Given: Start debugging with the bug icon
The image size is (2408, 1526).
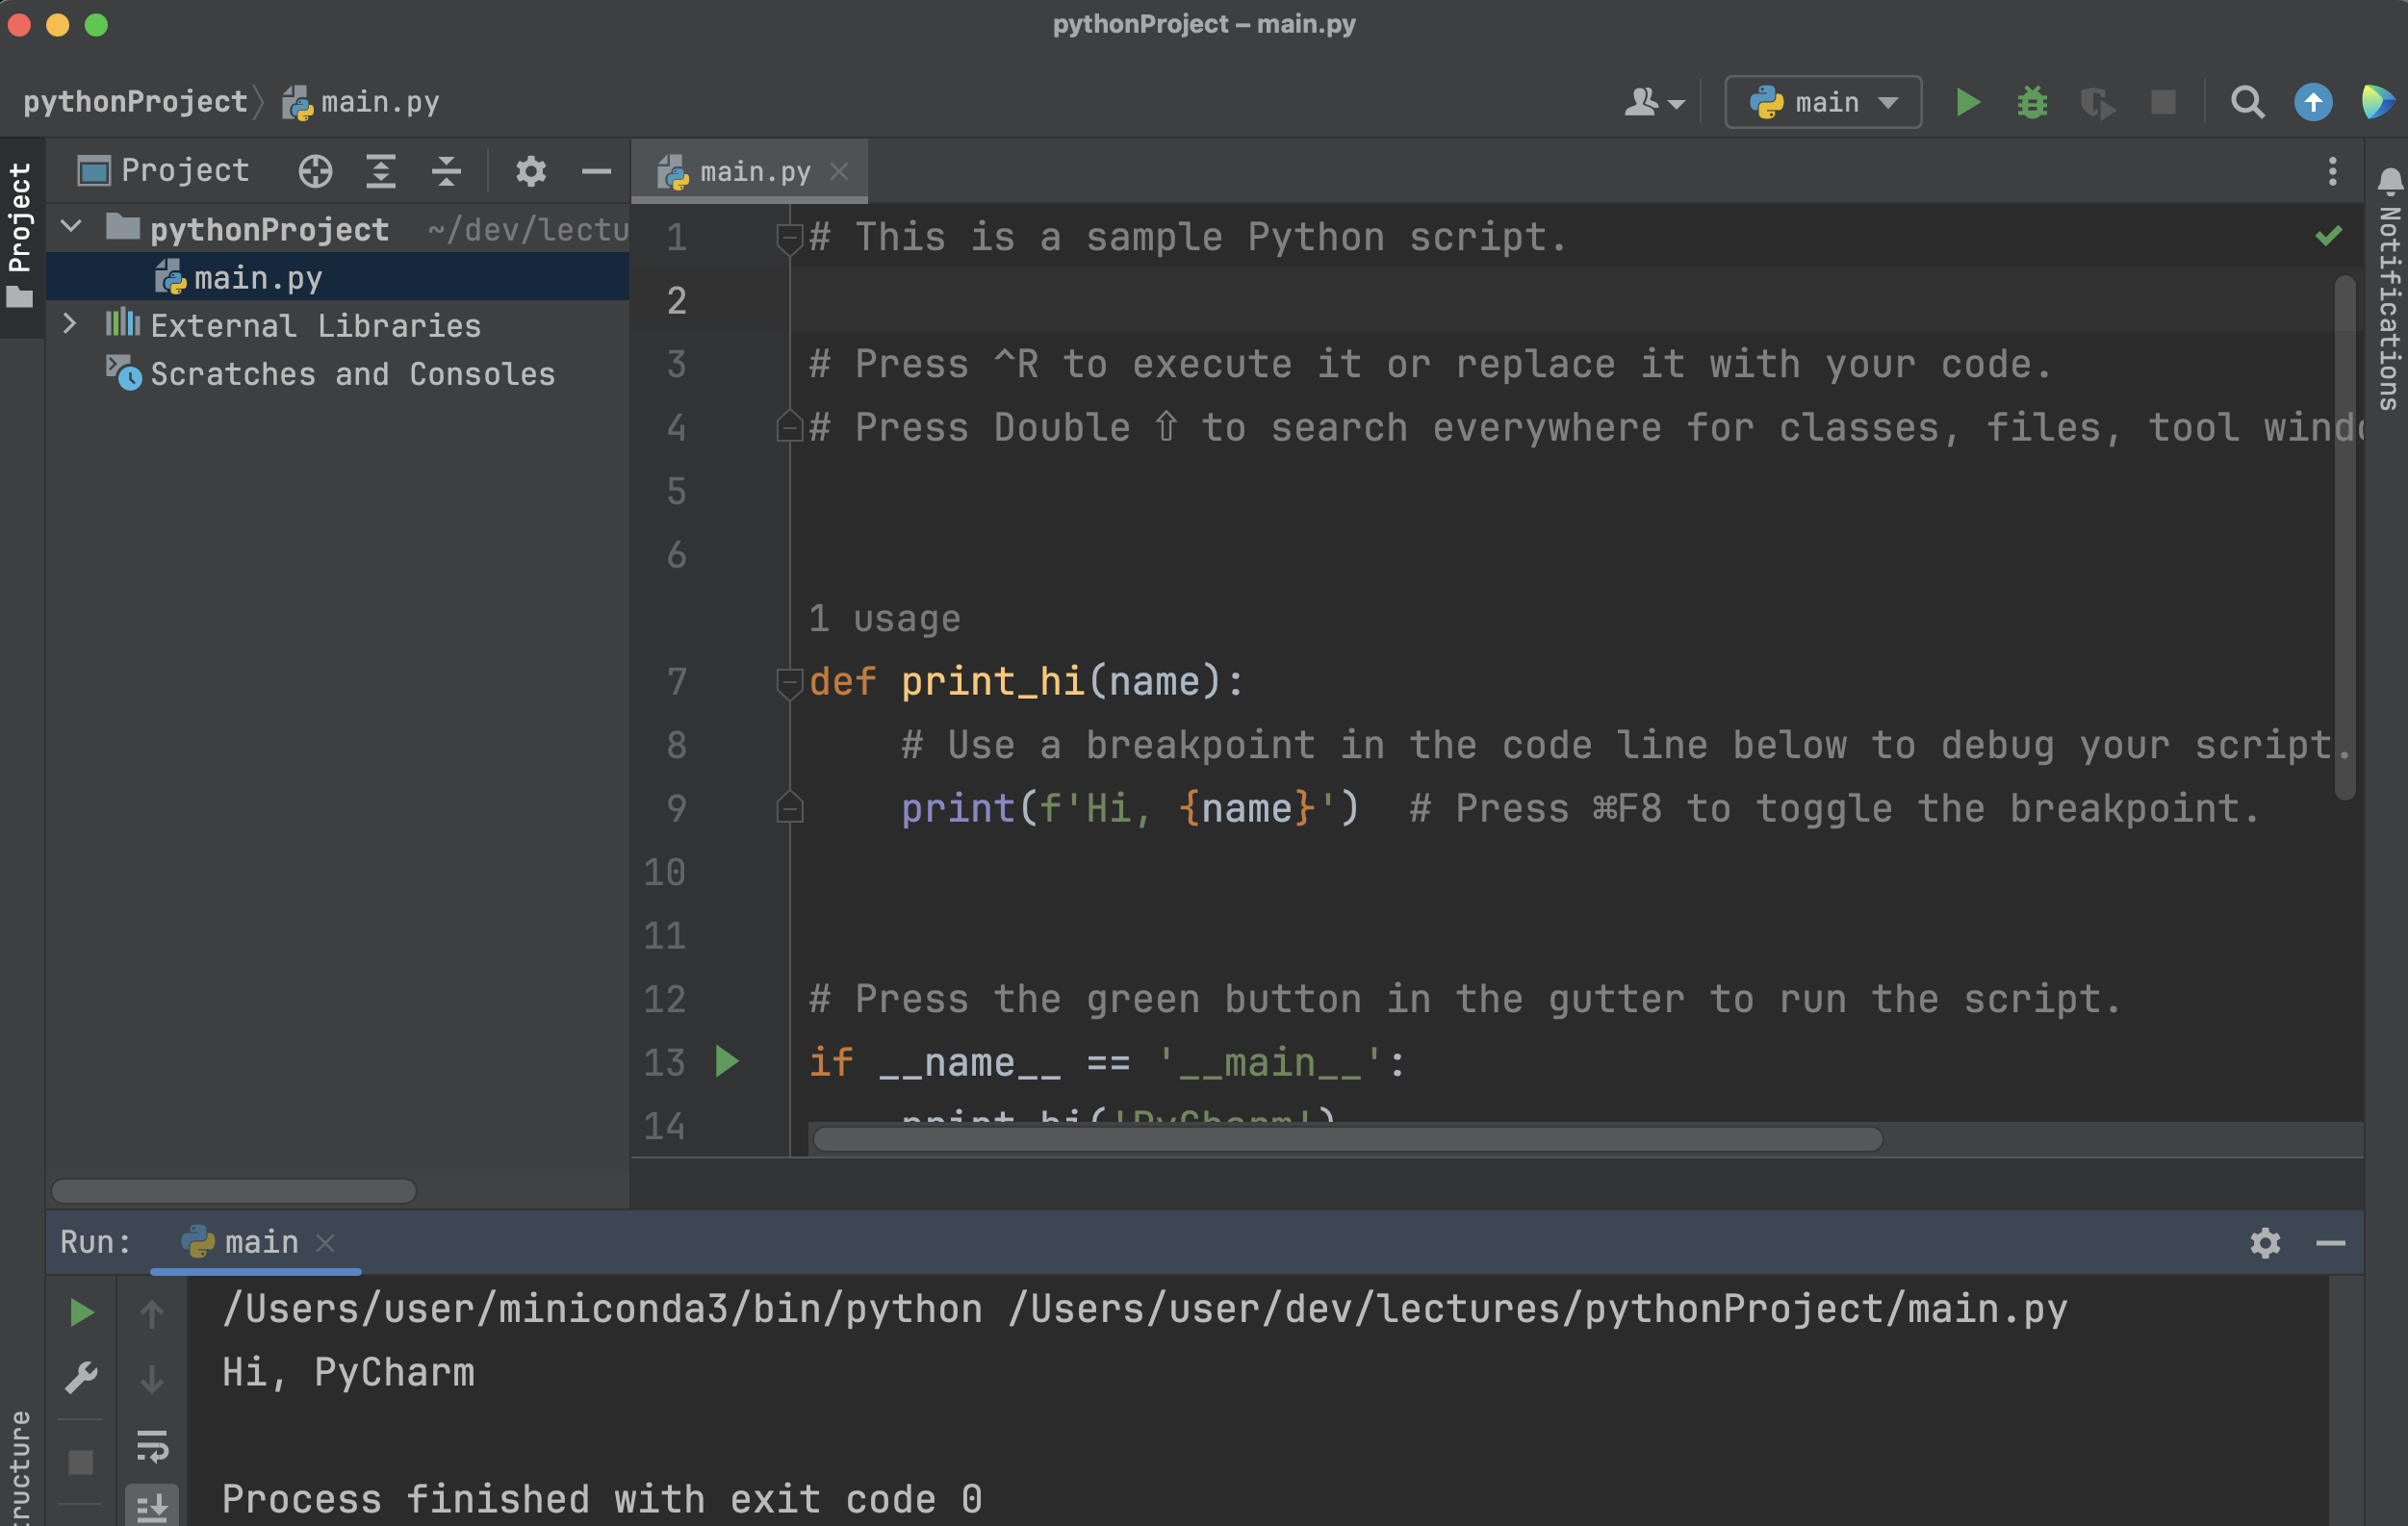Looking at the screenshot, I should click(x=2031, y=102).
